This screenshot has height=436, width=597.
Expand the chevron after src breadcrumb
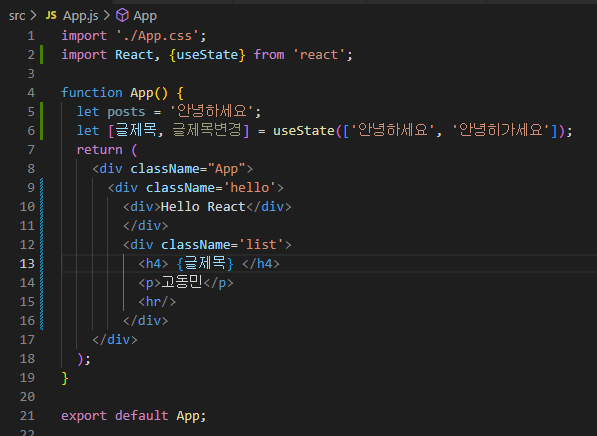tap(34, 16)
